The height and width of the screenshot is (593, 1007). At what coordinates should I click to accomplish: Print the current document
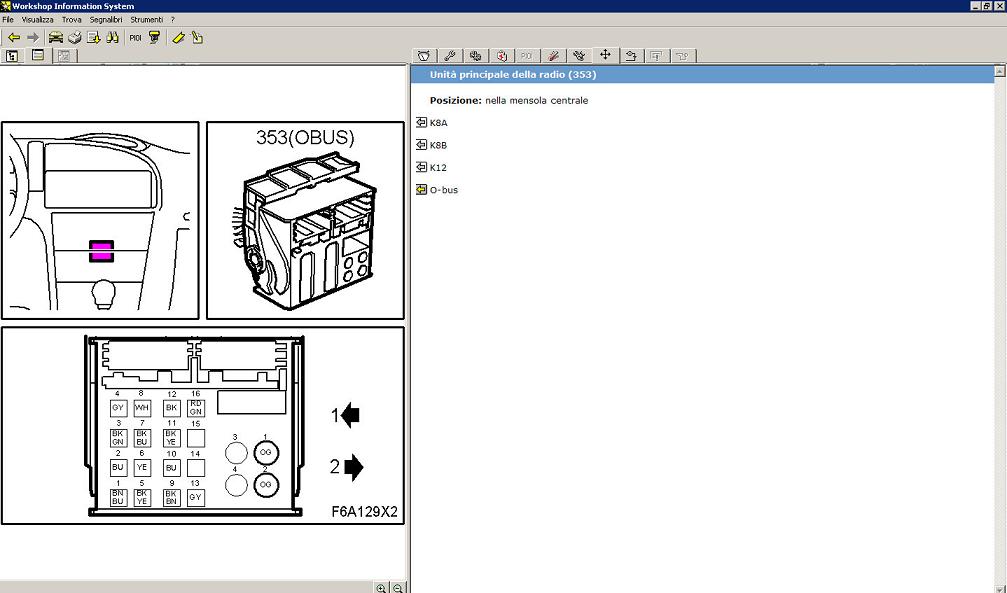tap(75, 38)
